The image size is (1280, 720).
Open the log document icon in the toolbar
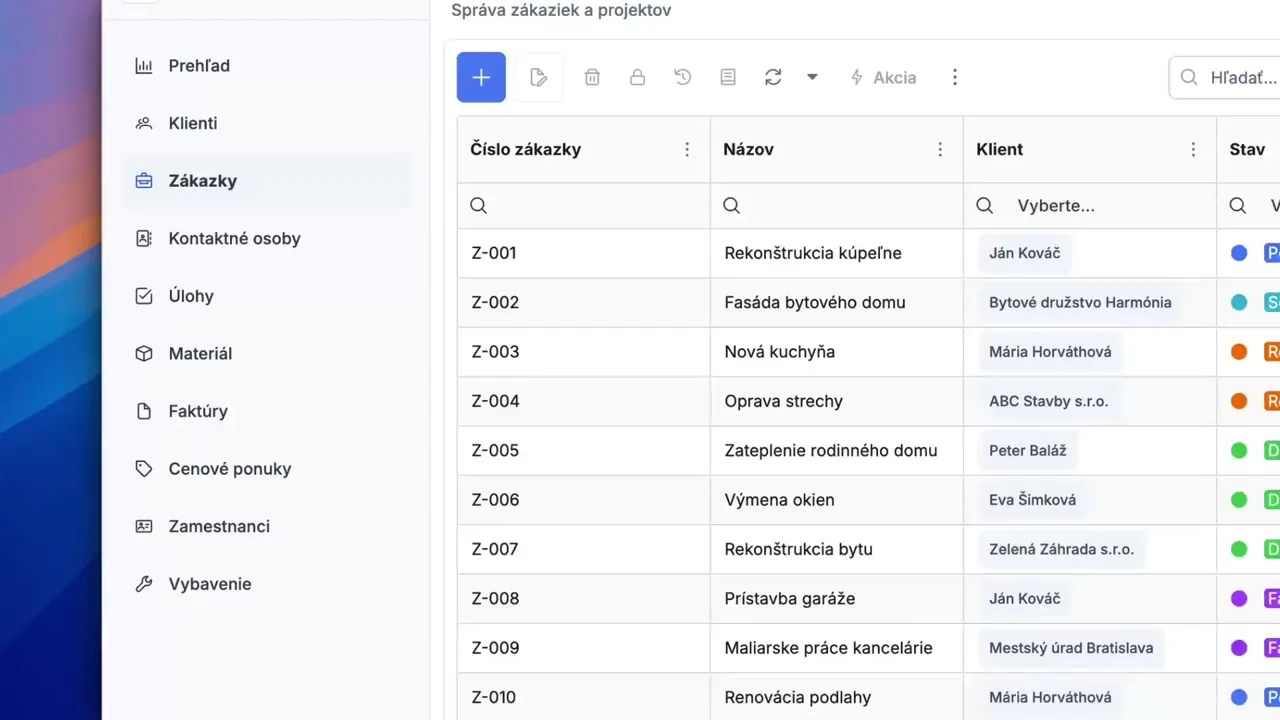coord(727,77)
